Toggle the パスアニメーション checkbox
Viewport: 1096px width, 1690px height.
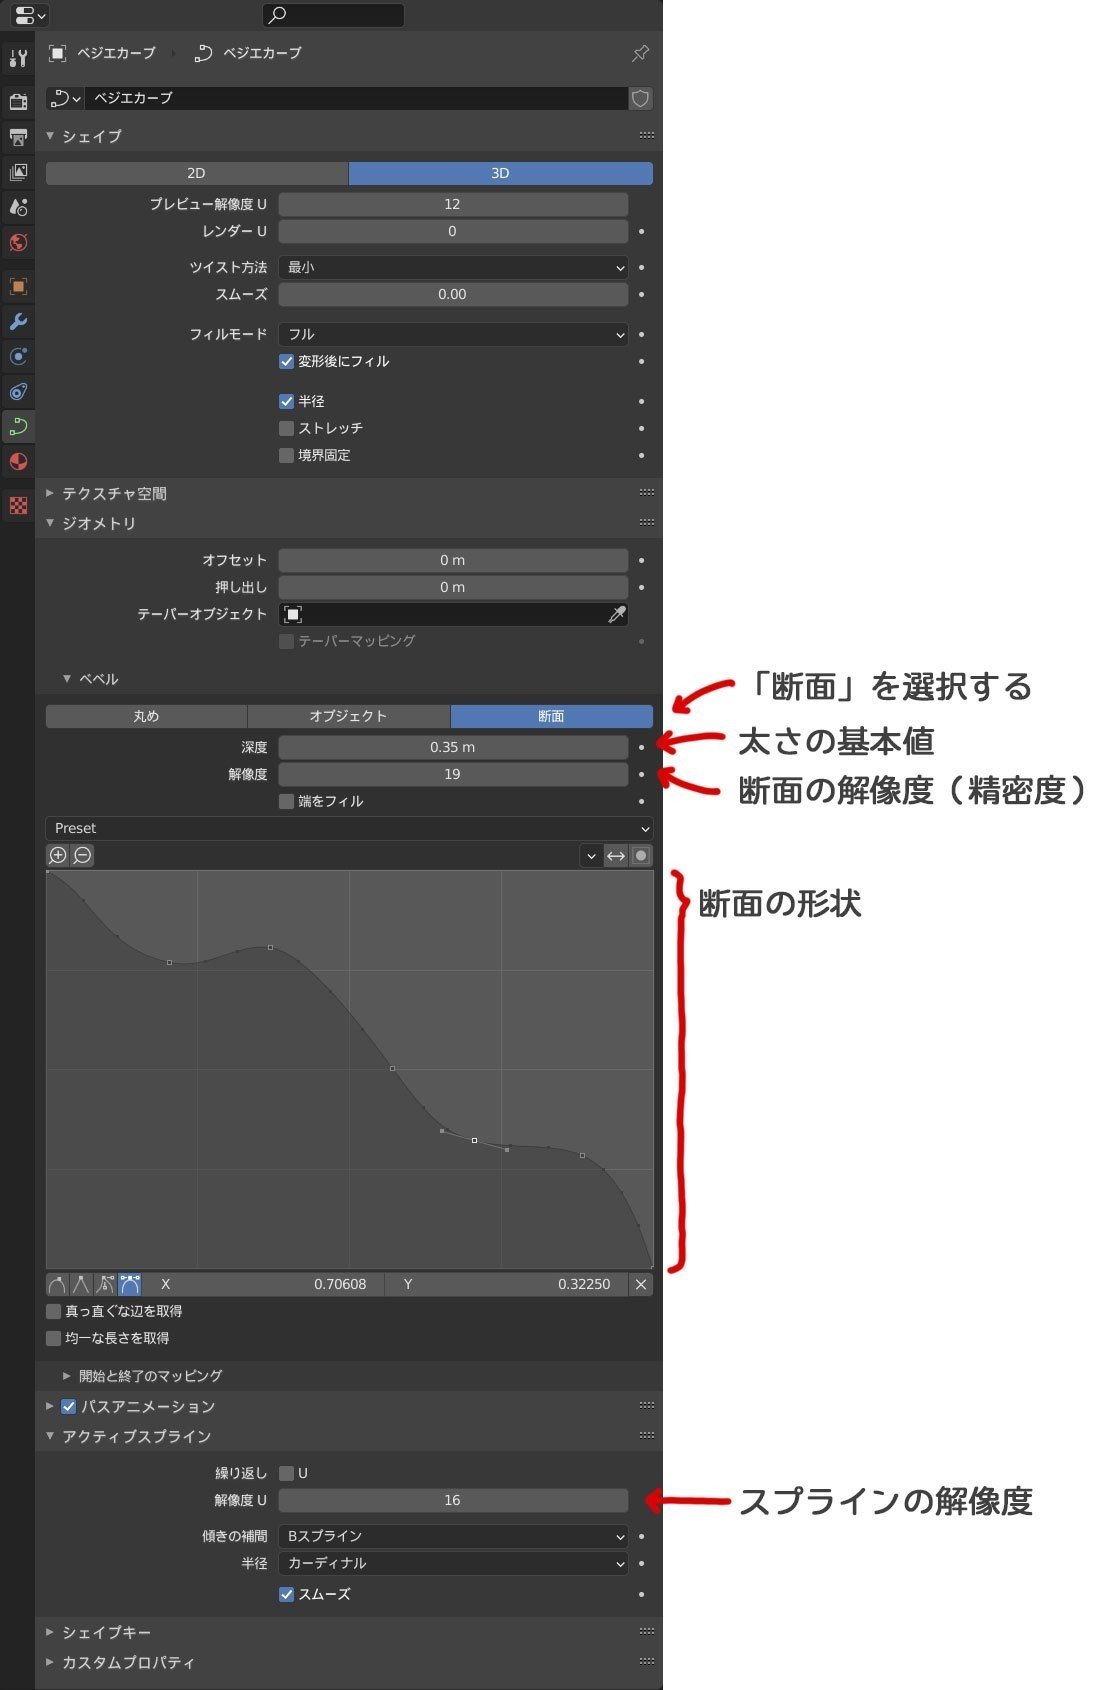[68, 1406]
